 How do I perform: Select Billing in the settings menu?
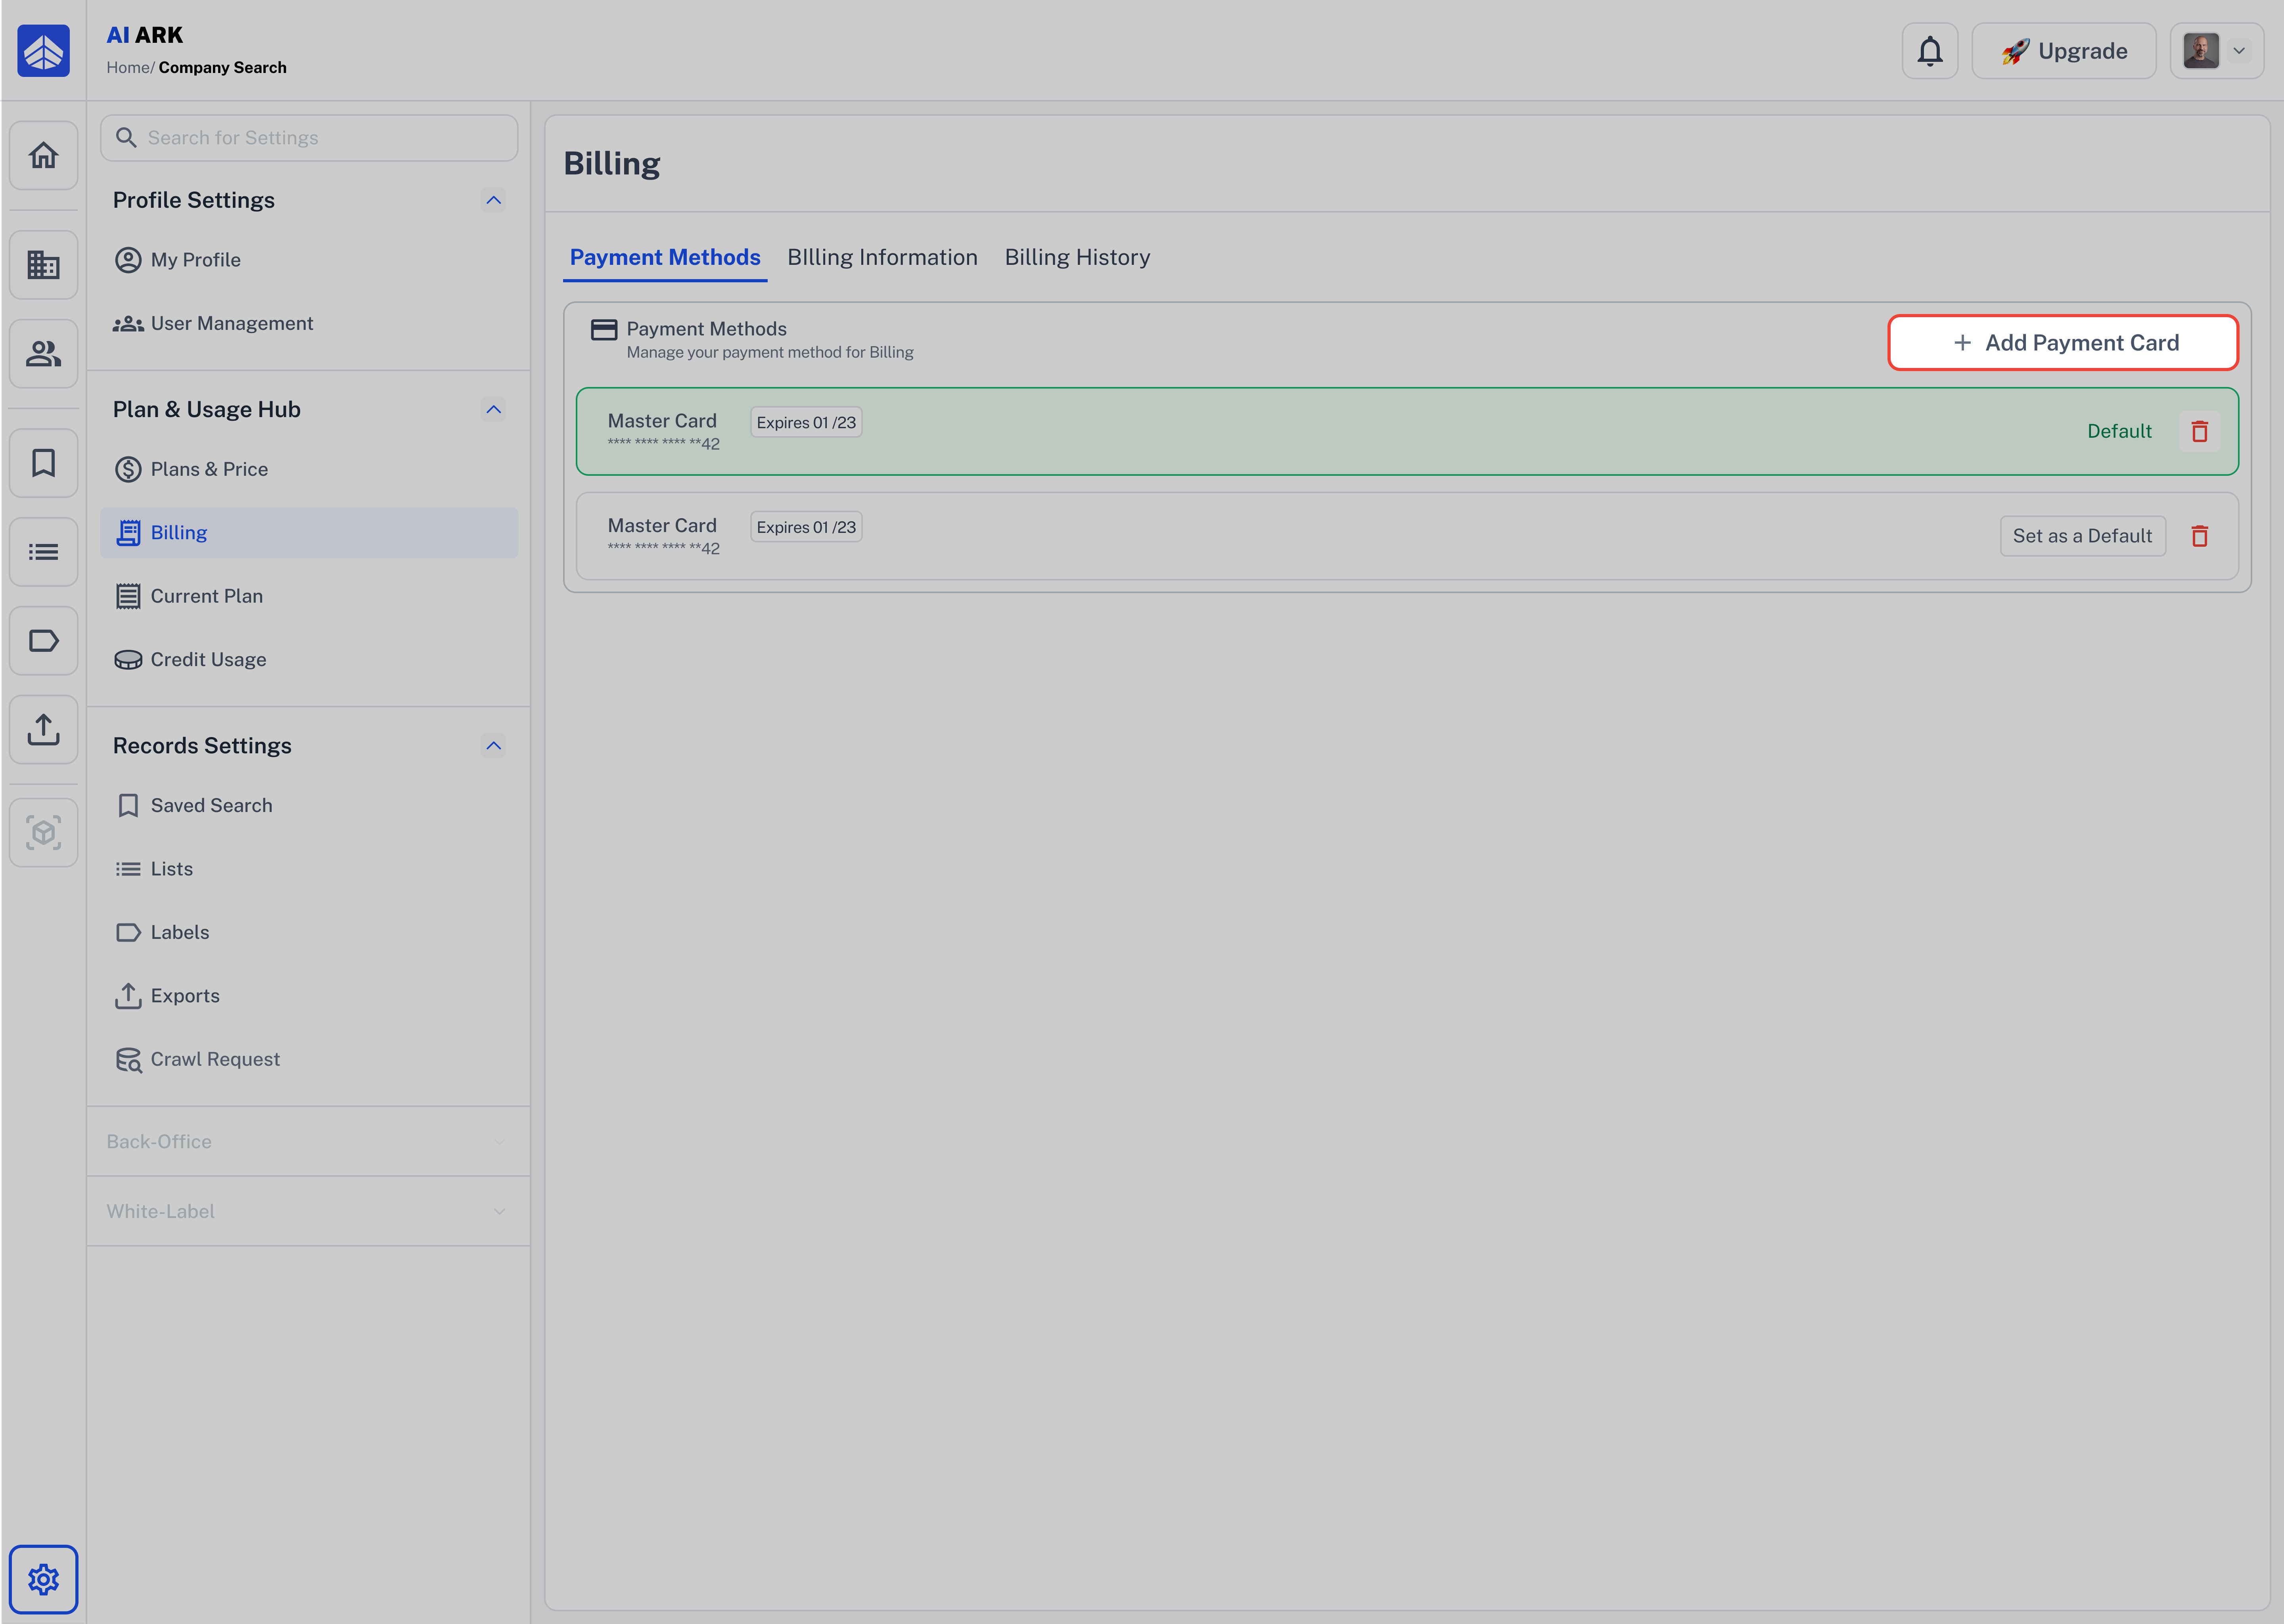click(x=309, y=532)
